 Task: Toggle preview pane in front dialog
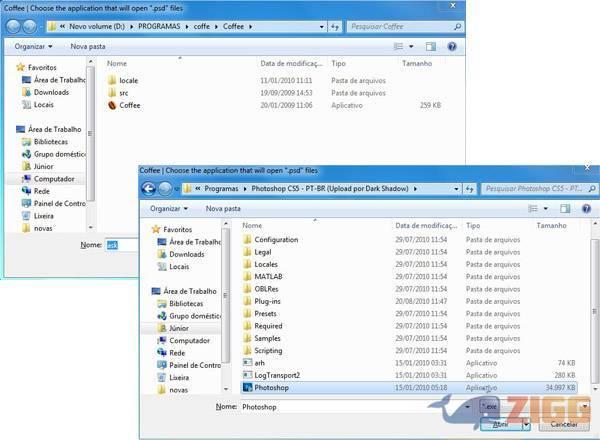point(564,209)
